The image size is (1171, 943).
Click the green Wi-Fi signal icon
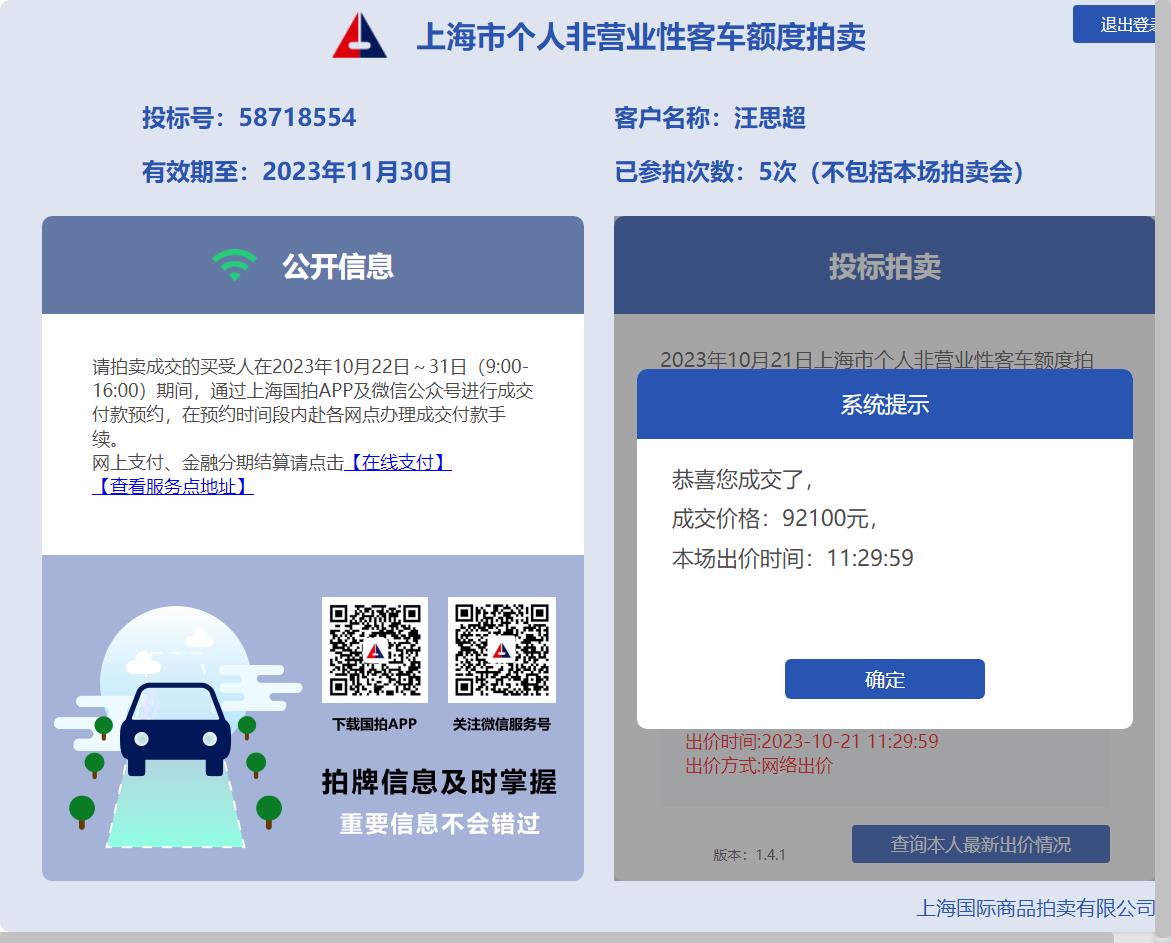point(234,264)
